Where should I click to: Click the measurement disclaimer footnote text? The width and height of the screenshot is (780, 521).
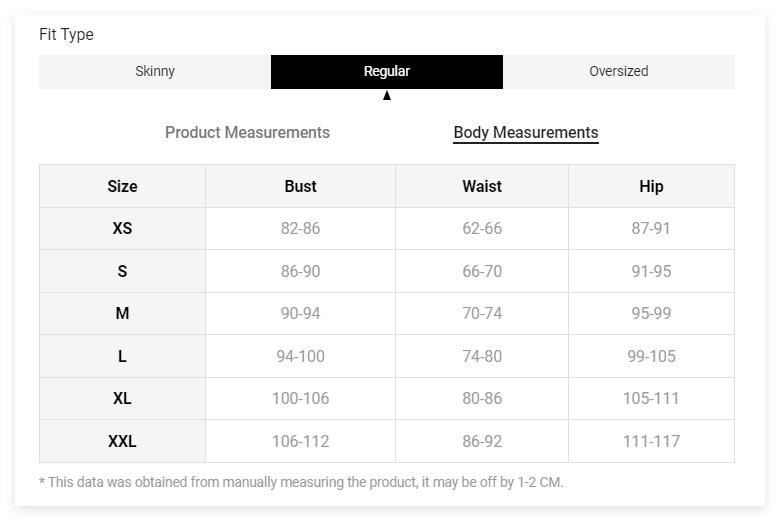click(301, 482)
